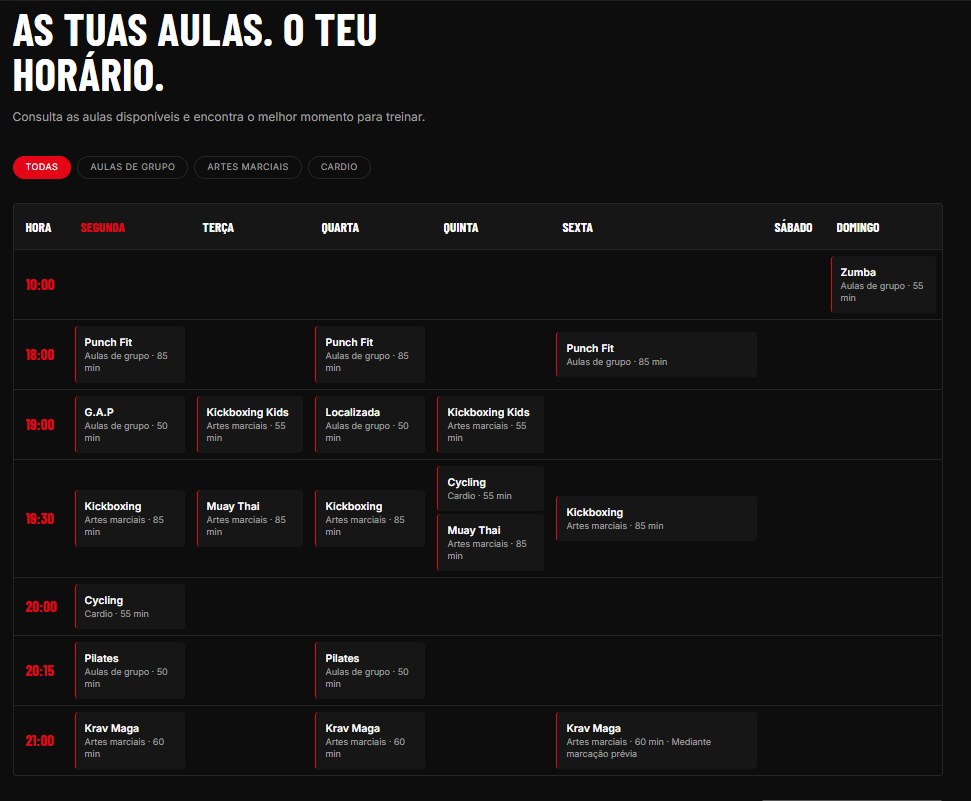Open Kickboxing class on Segunda
Image resolution: width=971 pixels, height=801 pixels.
pyautogui.click(x=129, y=519)
